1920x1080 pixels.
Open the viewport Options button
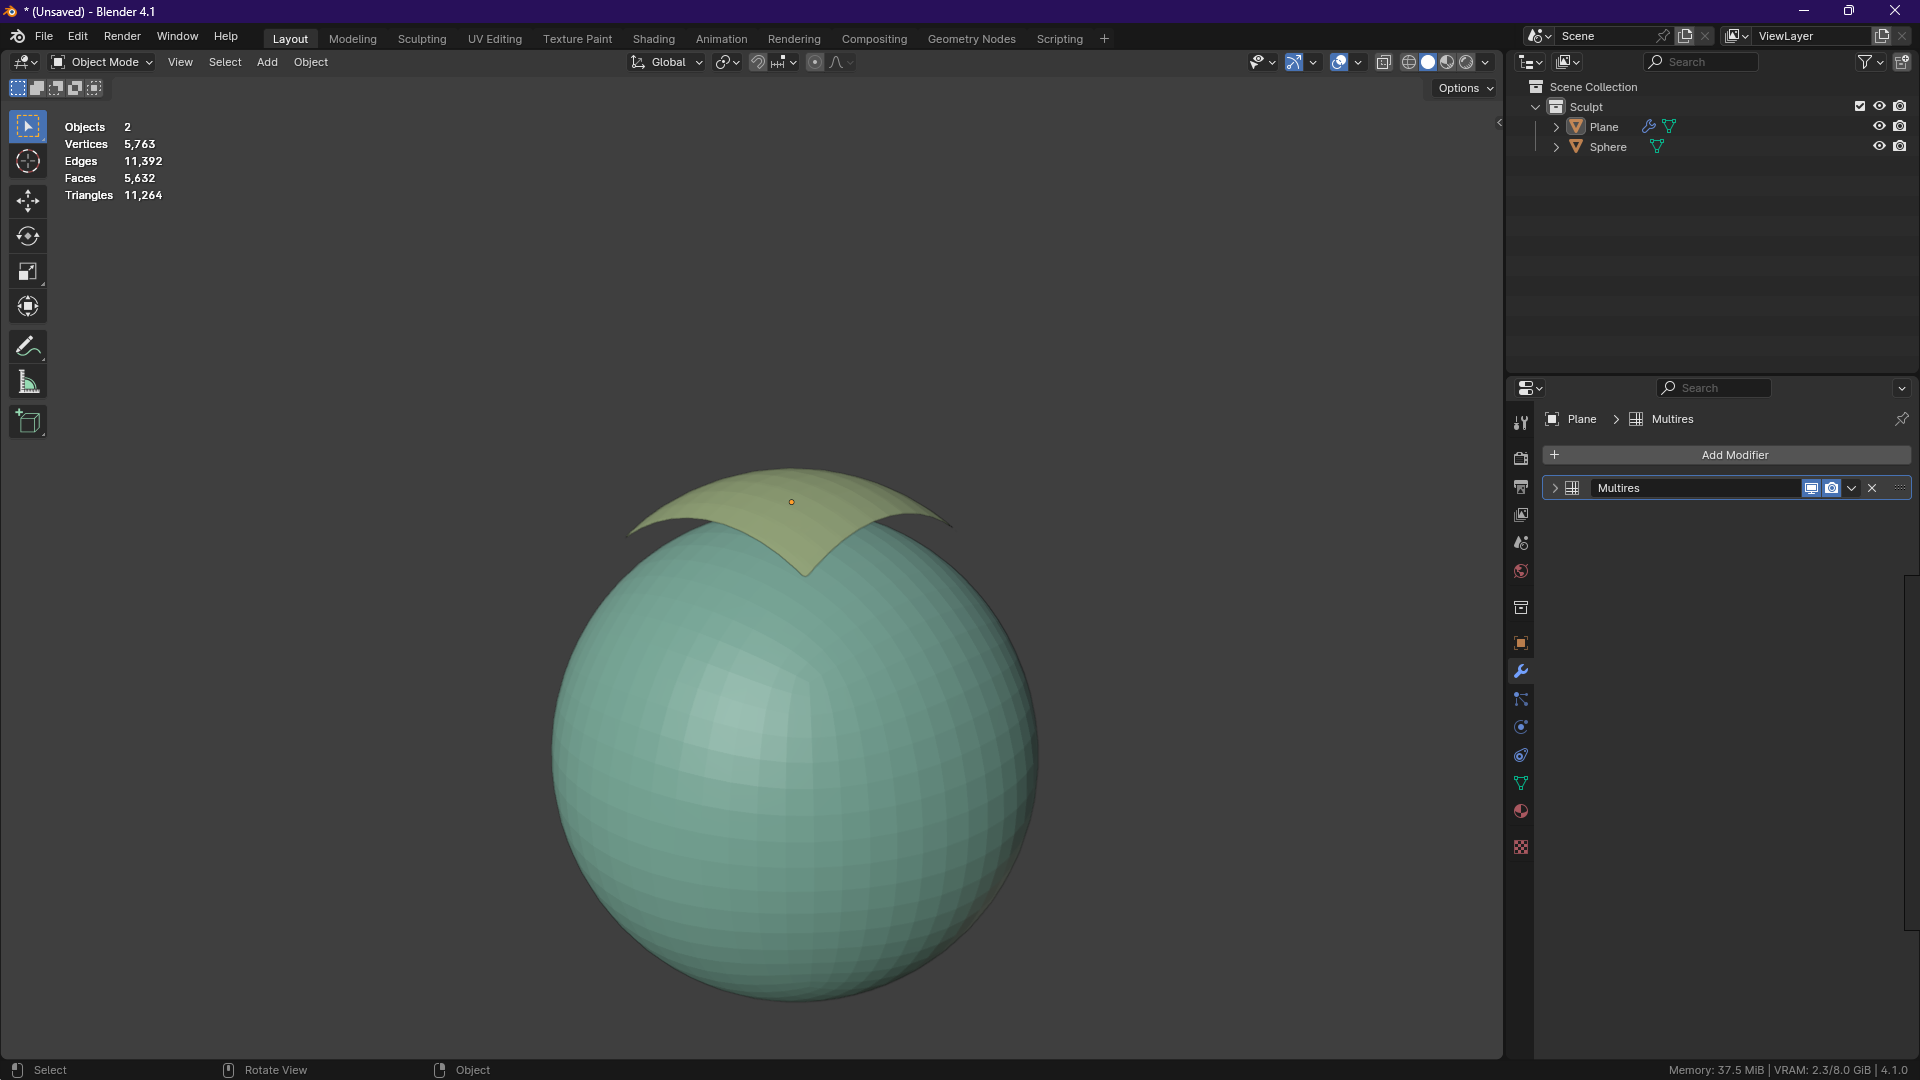(x=1465, y=88)
